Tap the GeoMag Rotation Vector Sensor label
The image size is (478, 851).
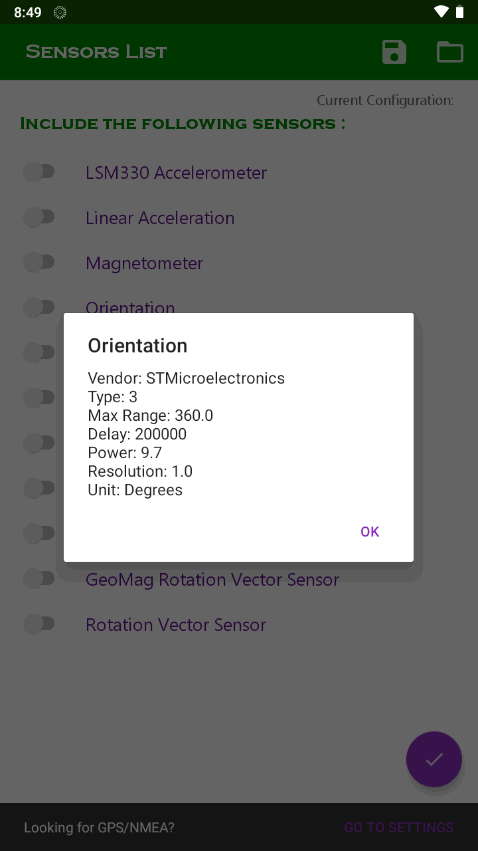tap(212, 580)
